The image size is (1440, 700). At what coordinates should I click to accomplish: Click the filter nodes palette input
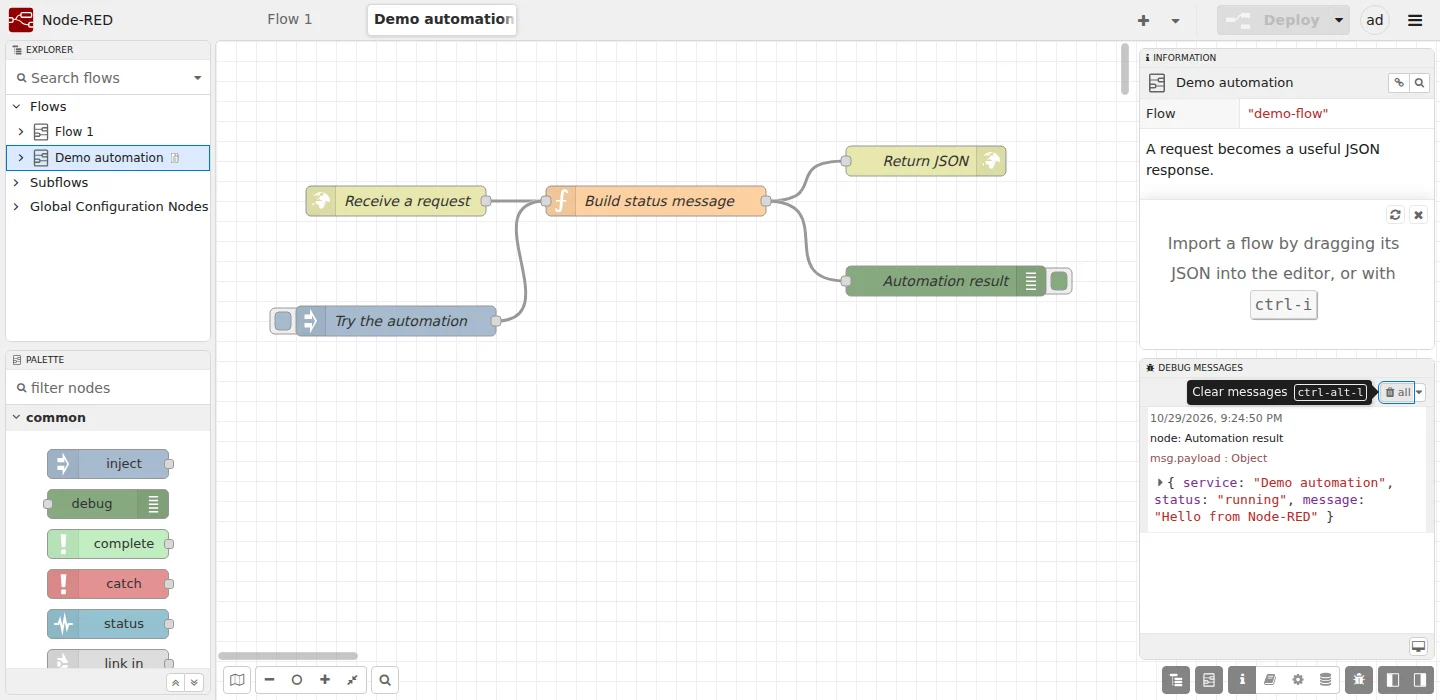pos(108,388)
